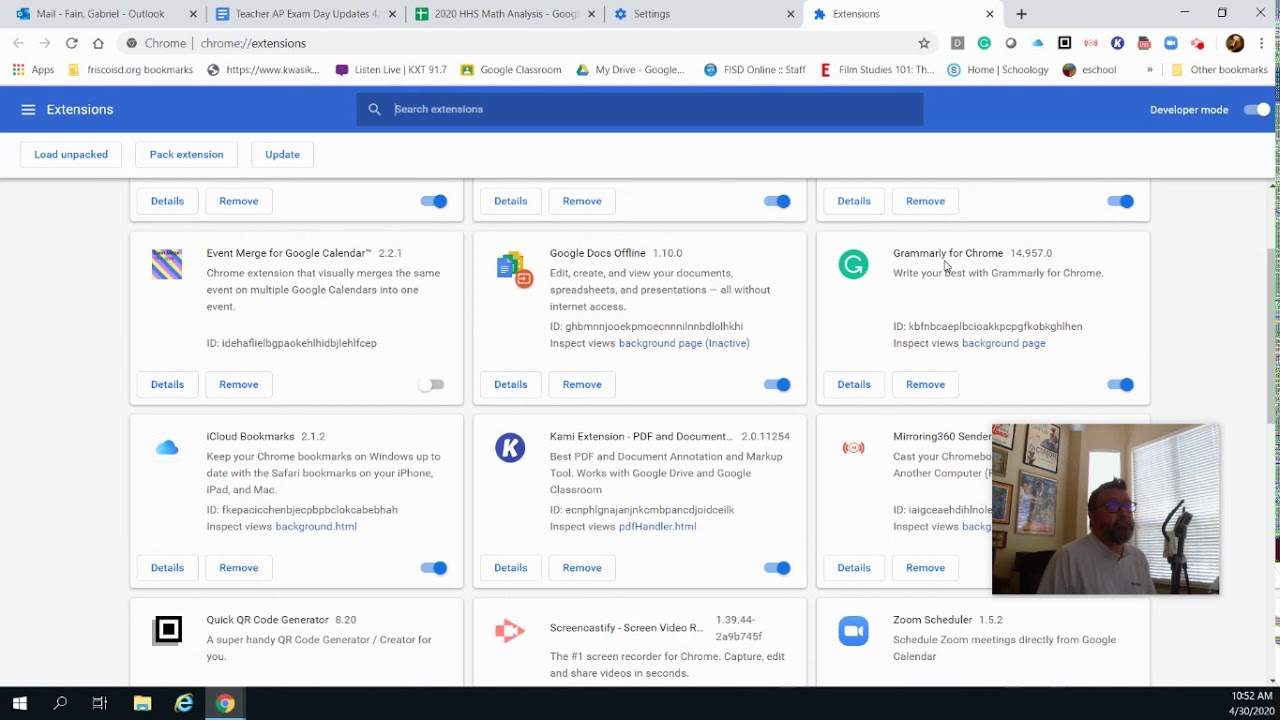The width and height of the screenshot is (1280, 720).
Task: Disable the Google Docs Offline extension
Action: [777, 384]
